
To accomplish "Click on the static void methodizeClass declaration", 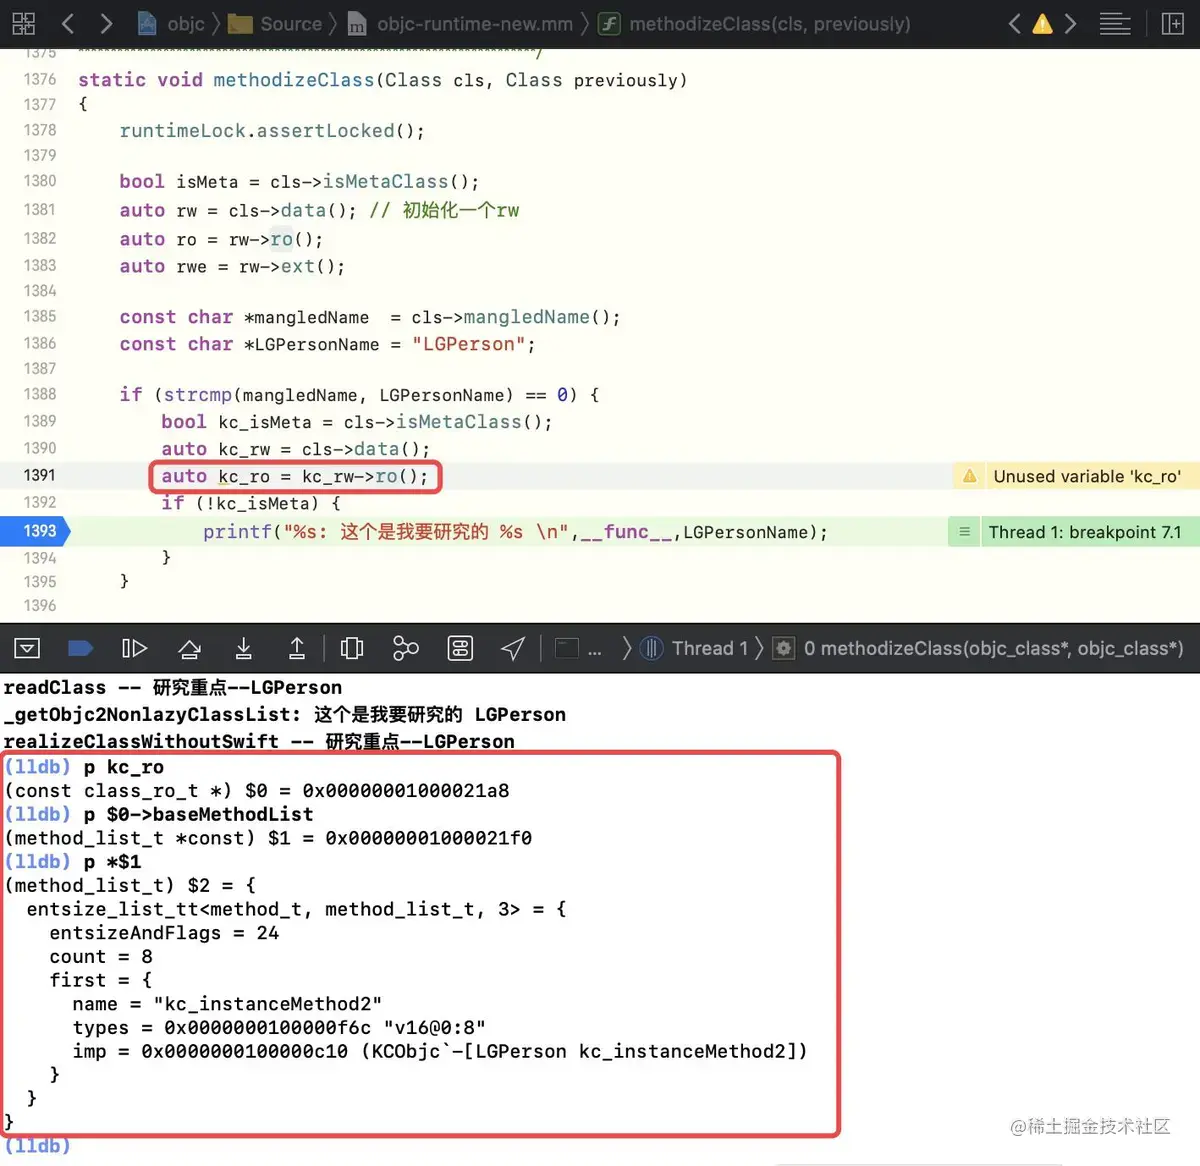I will pos(382,80).
